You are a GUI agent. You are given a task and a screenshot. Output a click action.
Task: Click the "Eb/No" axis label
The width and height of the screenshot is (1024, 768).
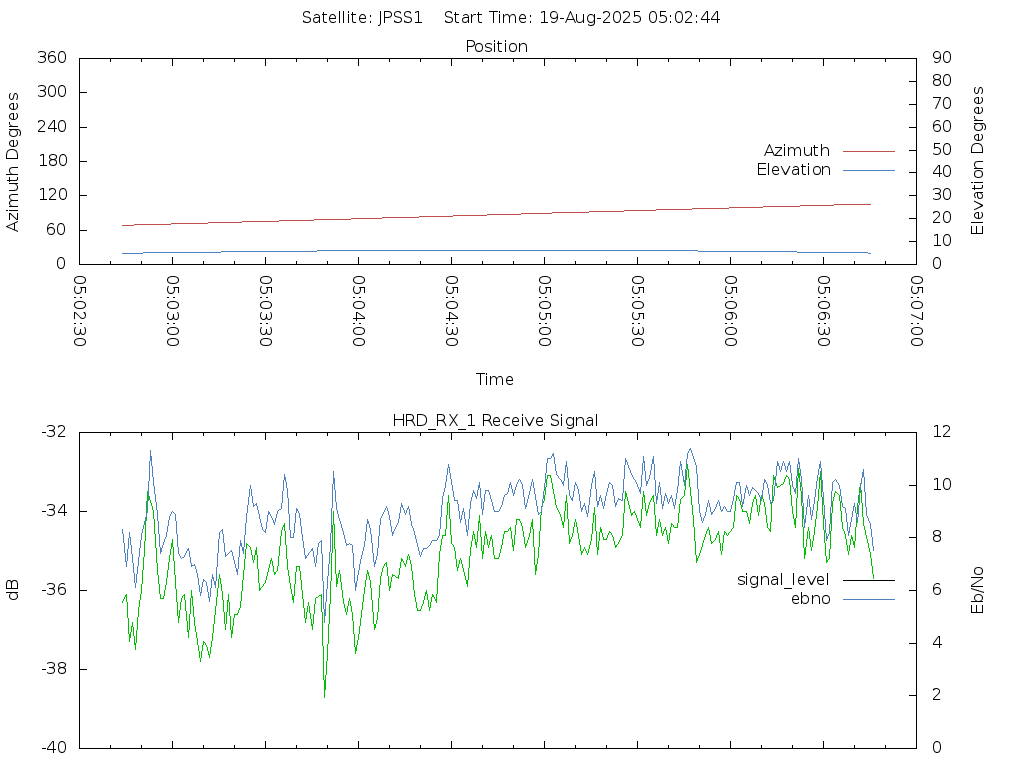pos(977,590)
